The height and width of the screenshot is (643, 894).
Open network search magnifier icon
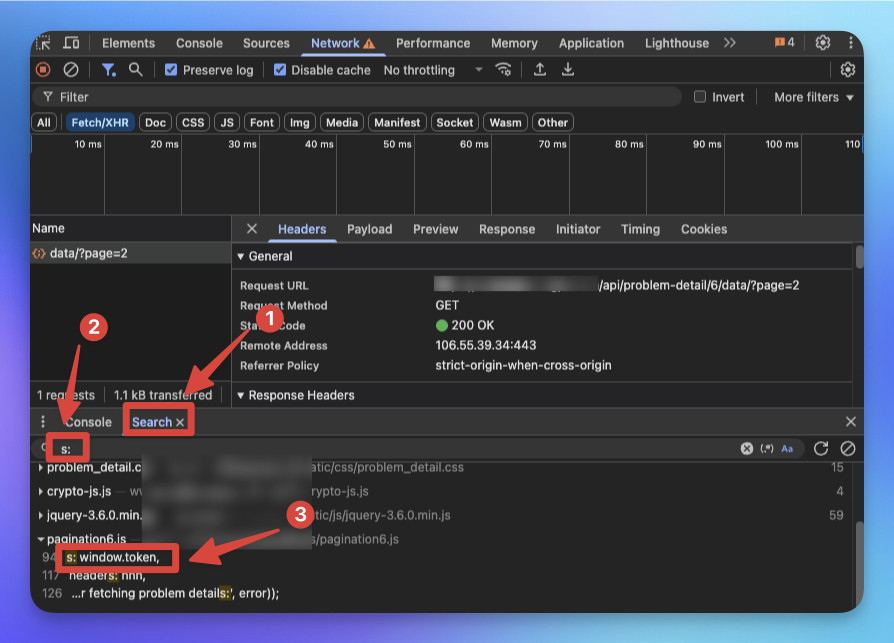[135, 70]
